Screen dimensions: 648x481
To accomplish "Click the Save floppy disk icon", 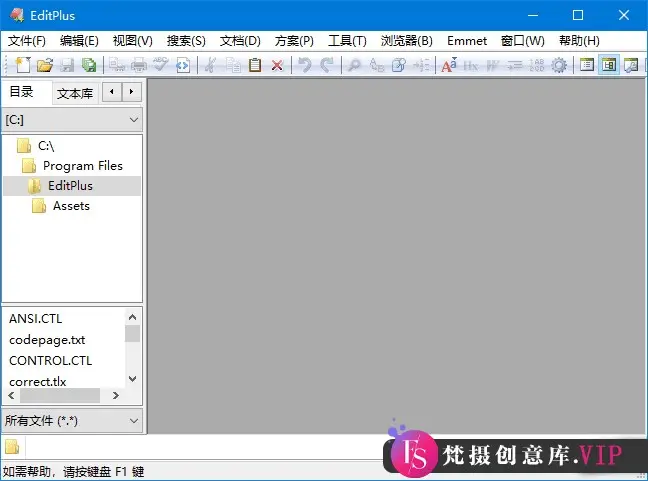I will (67, 65).
